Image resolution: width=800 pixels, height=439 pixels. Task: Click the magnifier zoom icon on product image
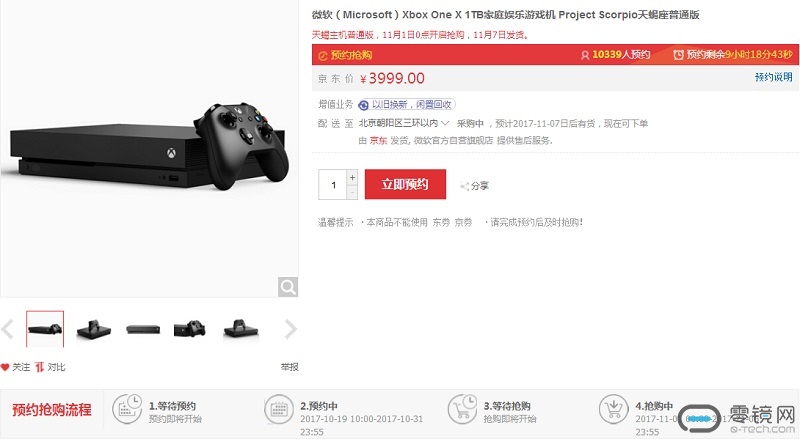pyautogui.click(x=288, y=287)
